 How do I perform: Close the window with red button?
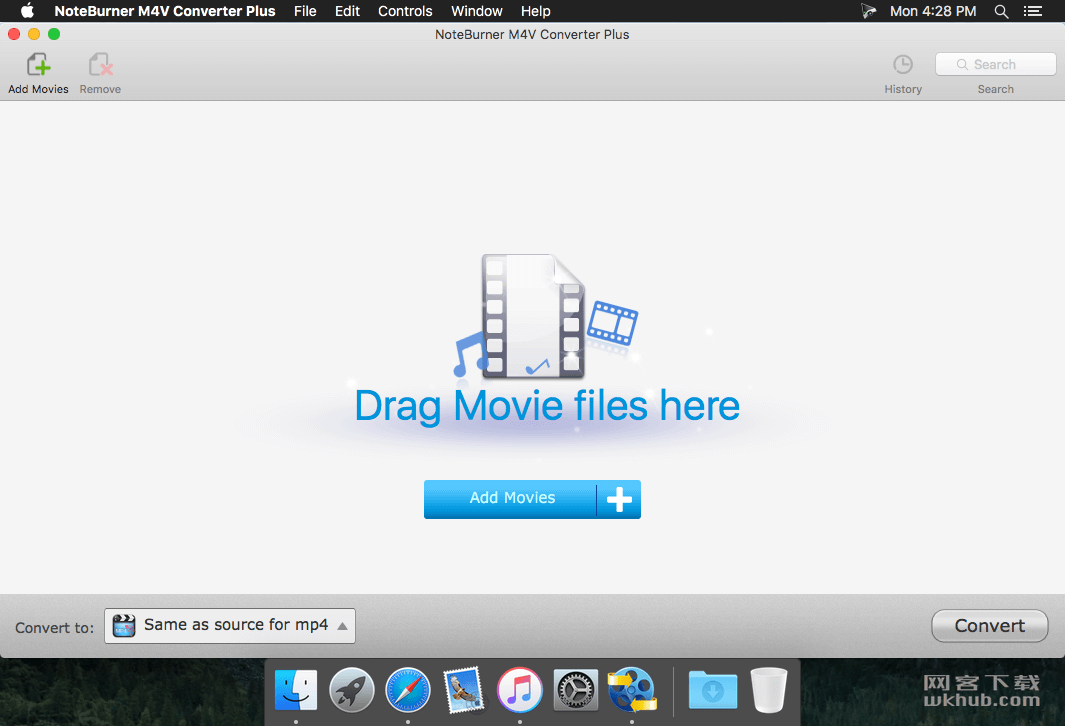coord(14,34)
